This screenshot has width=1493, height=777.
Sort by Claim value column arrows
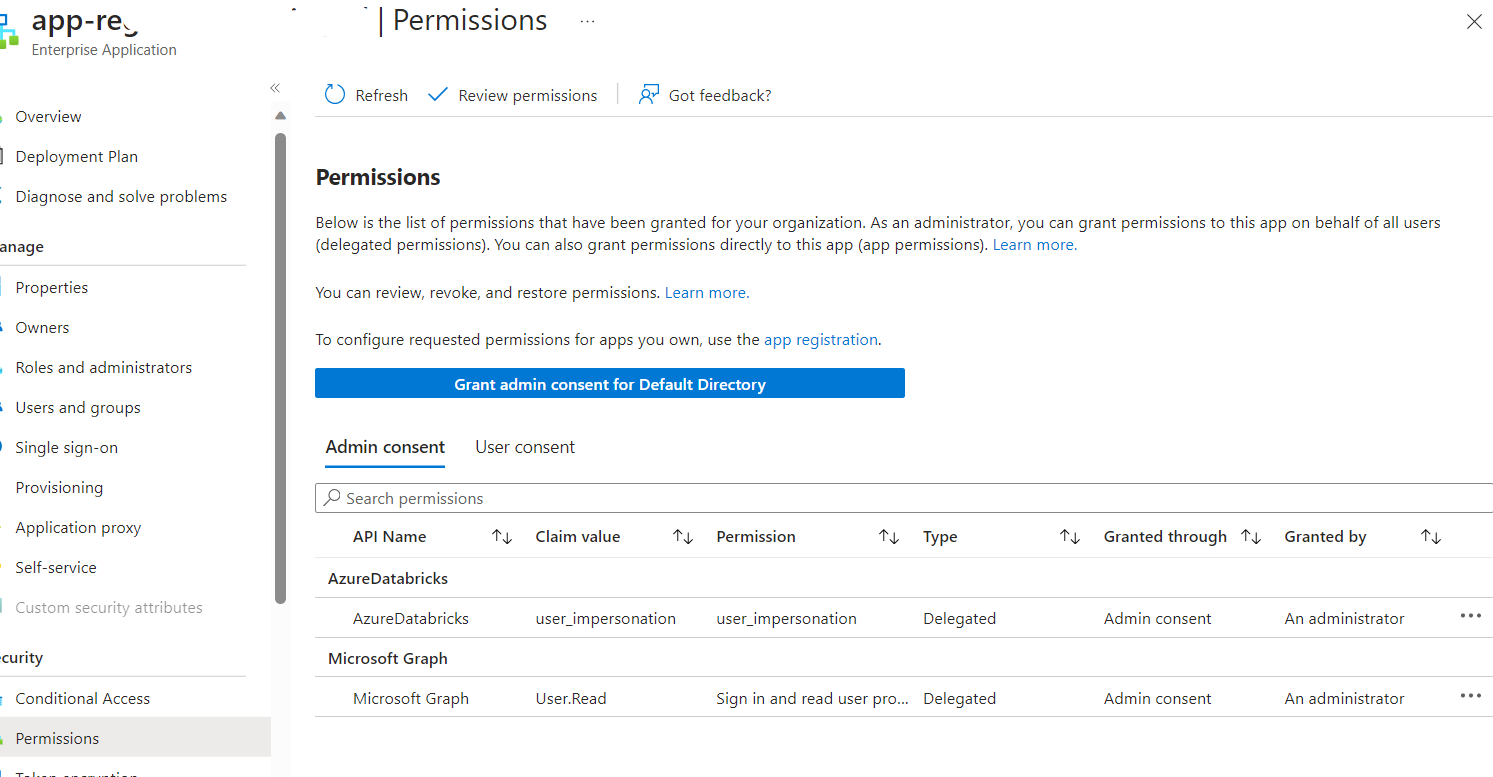683,537
